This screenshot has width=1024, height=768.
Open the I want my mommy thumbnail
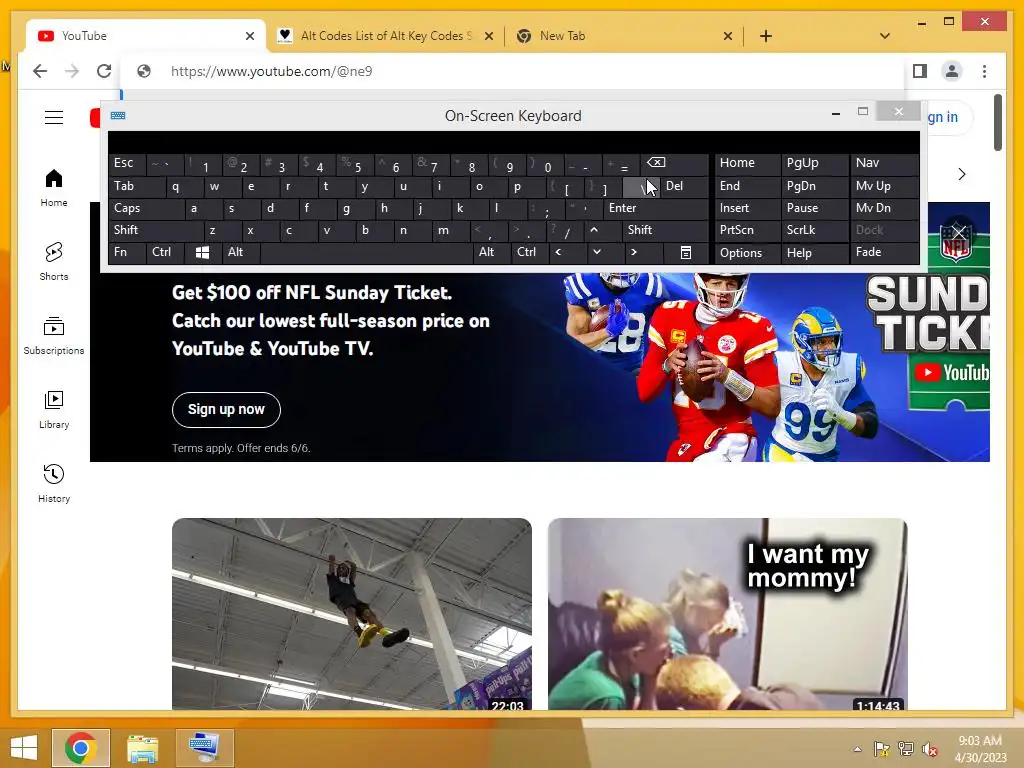point(728,614)
